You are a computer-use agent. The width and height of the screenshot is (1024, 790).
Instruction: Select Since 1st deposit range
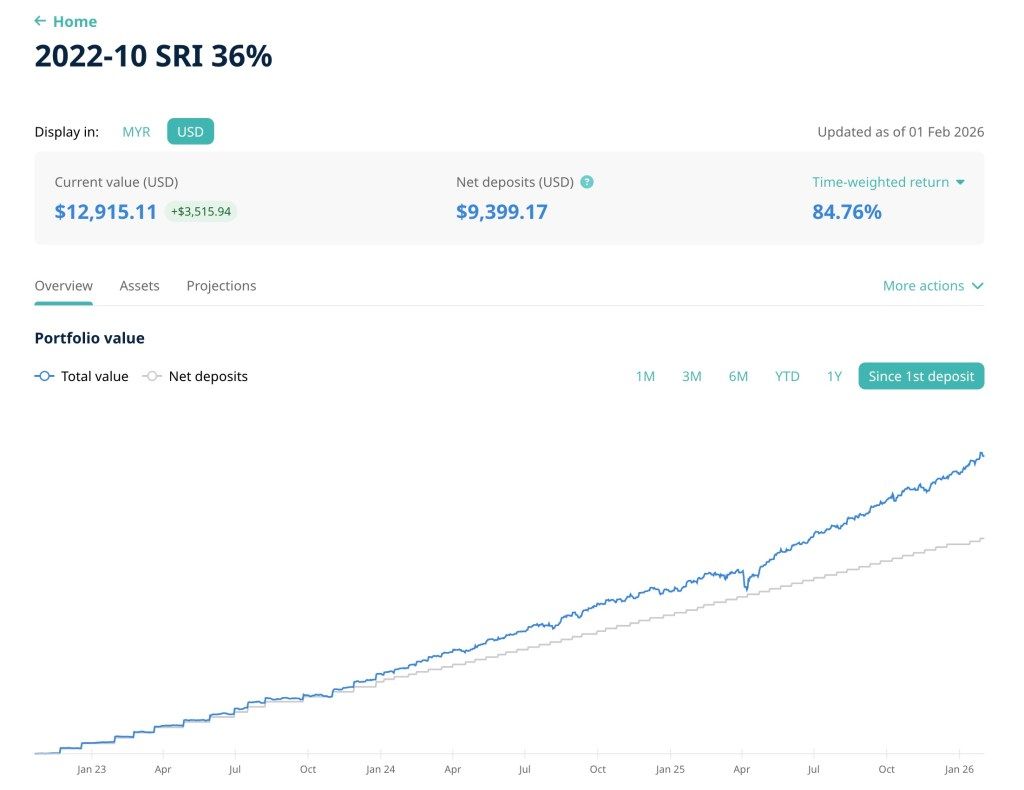pos(921,376)
